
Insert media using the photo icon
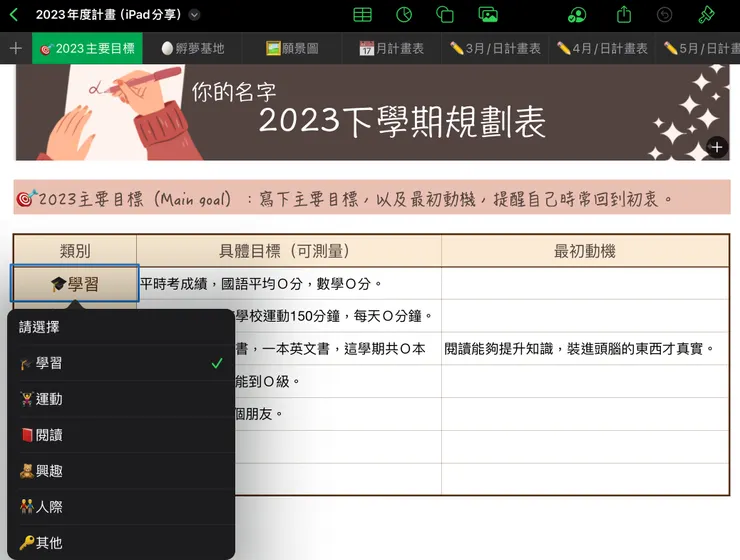pyautogui.click(x=488, y=15)
